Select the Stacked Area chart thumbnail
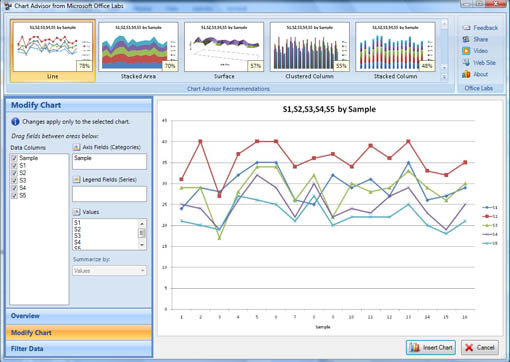 (x=138, y=51)
